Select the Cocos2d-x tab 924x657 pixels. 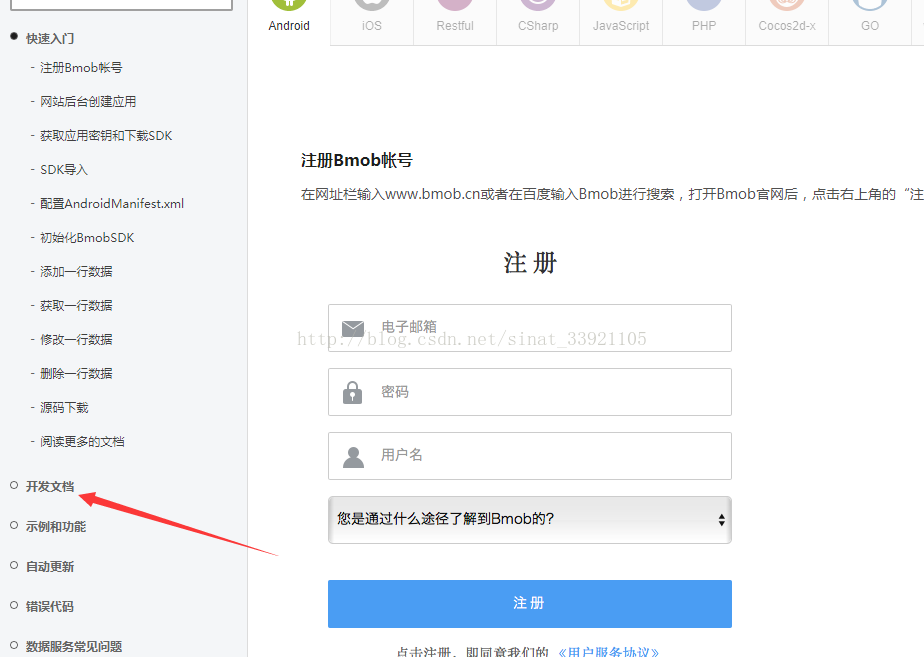point(787,22)
